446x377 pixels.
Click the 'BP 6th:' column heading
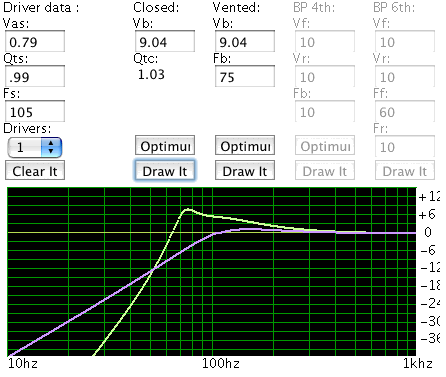(x=394, y=7)
